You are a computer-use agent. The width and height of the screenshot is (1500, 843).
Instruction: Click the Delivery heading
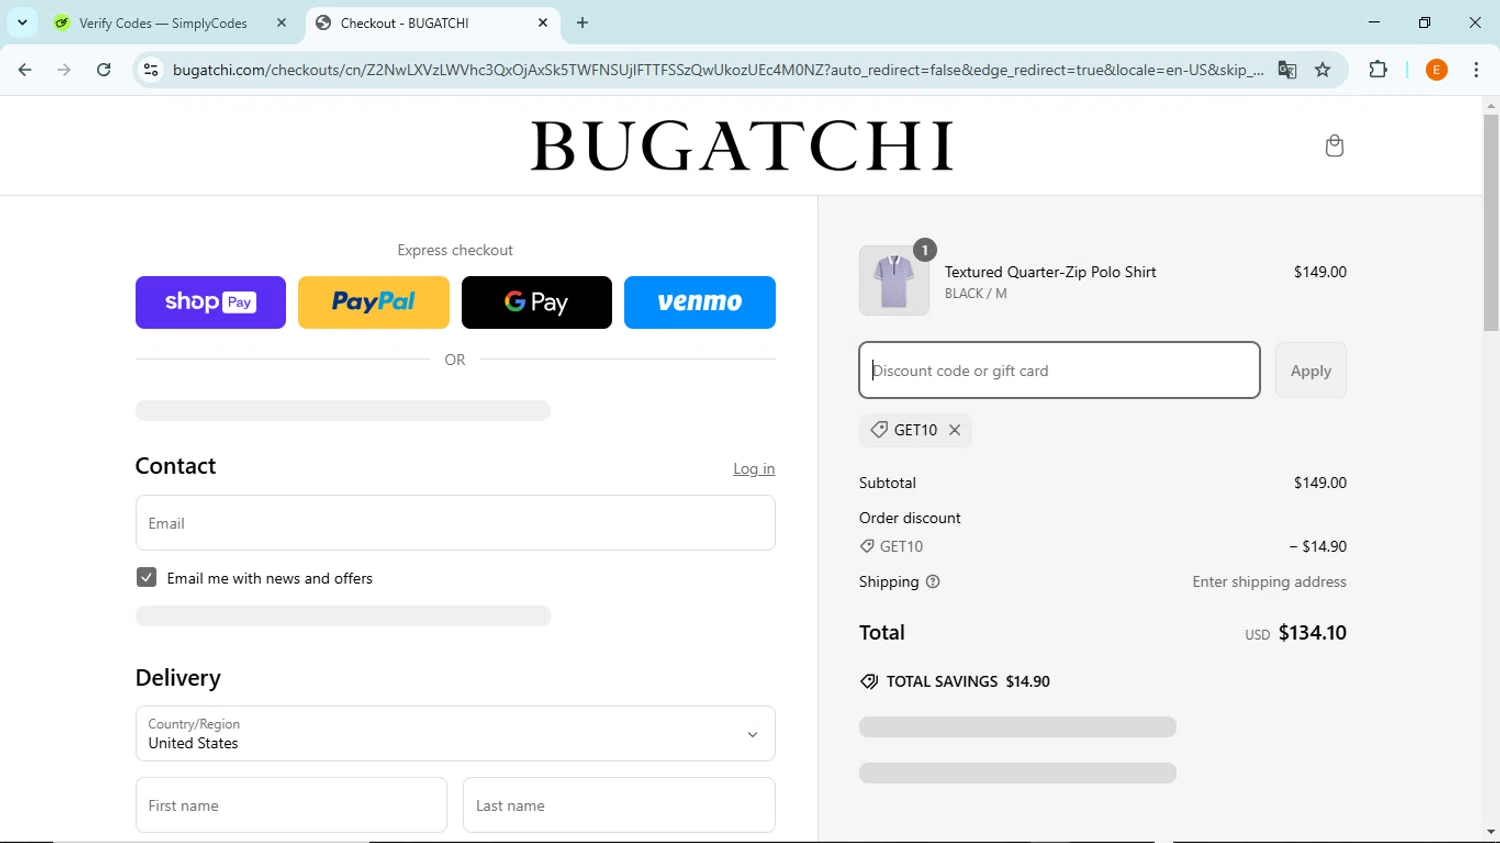click(x=178, y=678)
